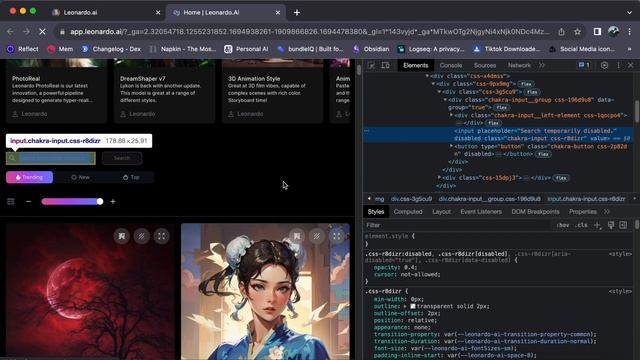640x360 pixels.
Task: Click the disabled Search button
Action: click(122, 158)
